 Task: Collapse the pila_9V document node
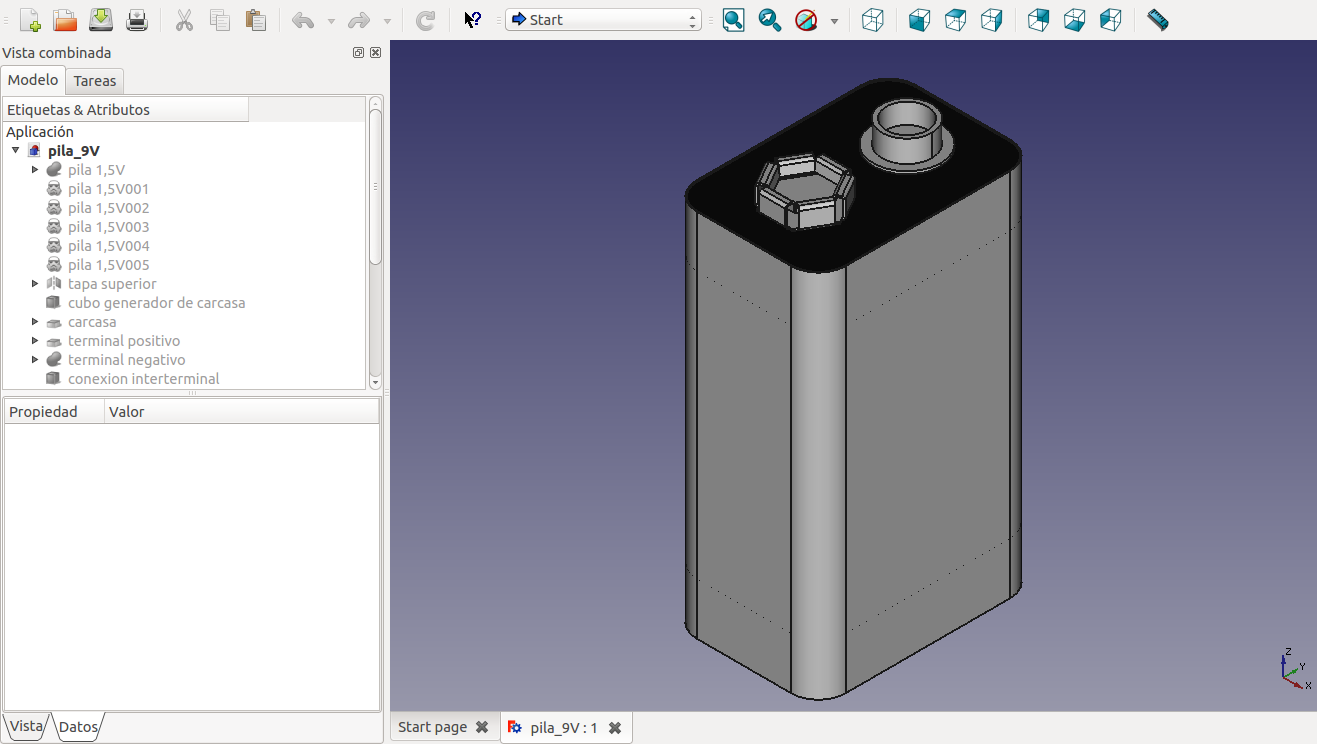coord(16,151)
